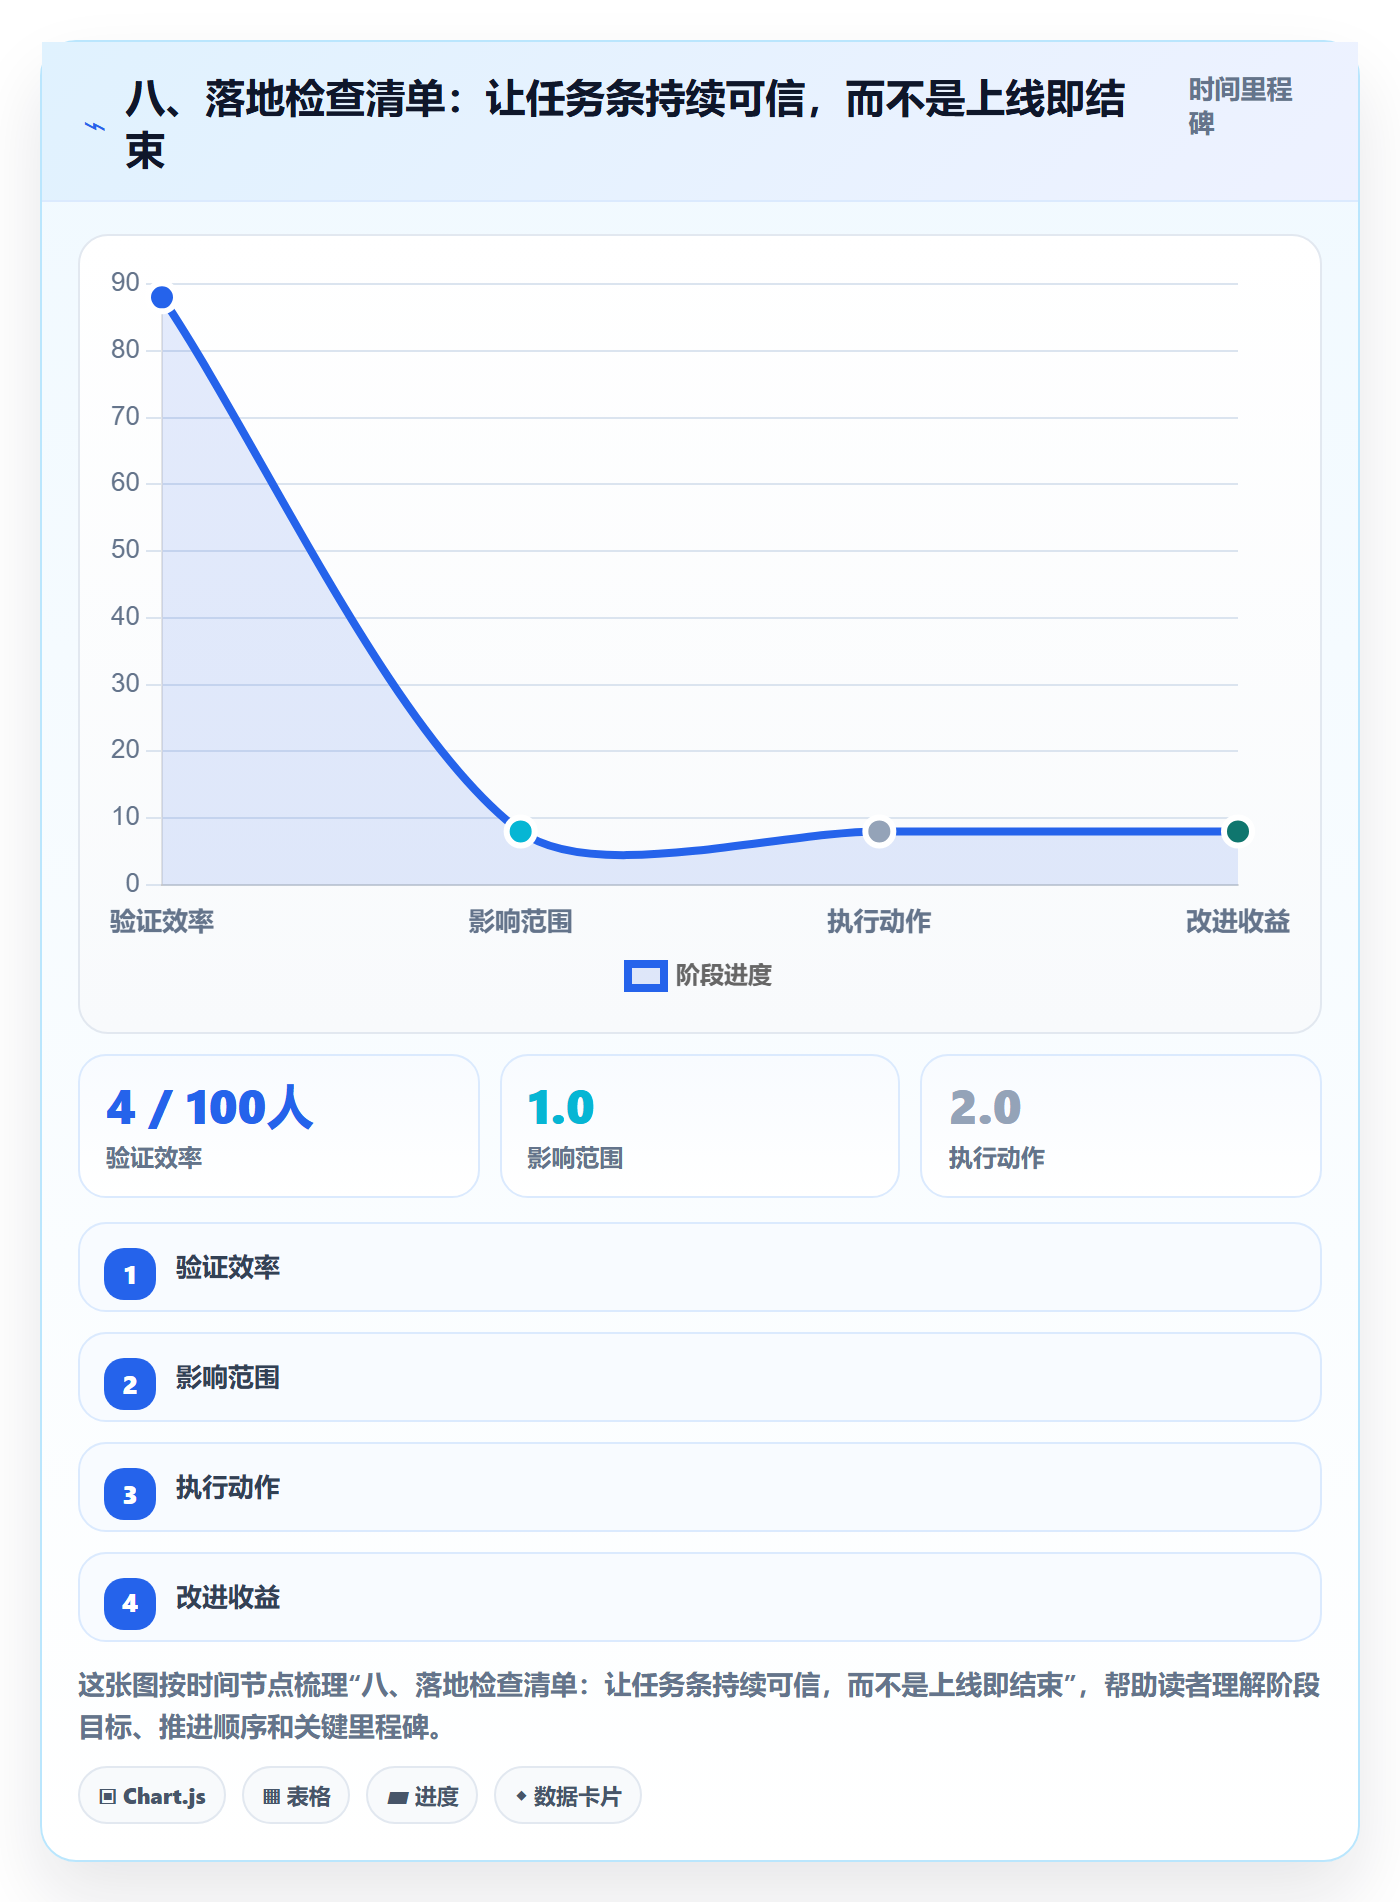This screenshot has width=1400, height=1902.
Task: Click the cyan data point at 影响范围
Action: point(520,831)
